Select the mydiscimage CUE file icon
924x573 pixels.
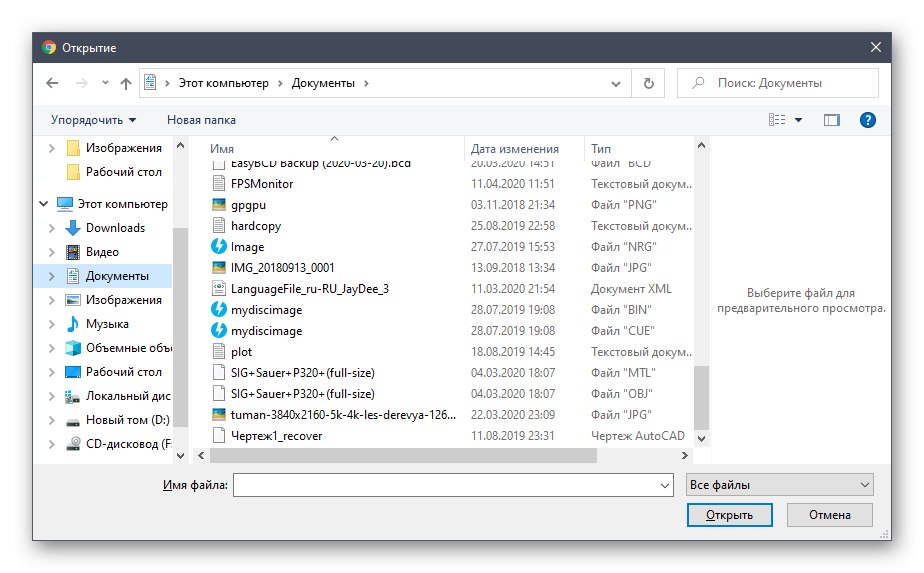point(219,331)
